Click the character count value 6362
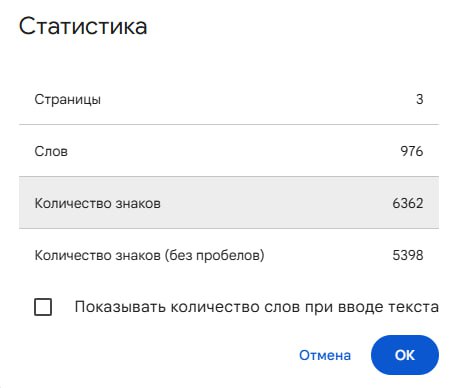The image size is (457, 388). point(408,203)
